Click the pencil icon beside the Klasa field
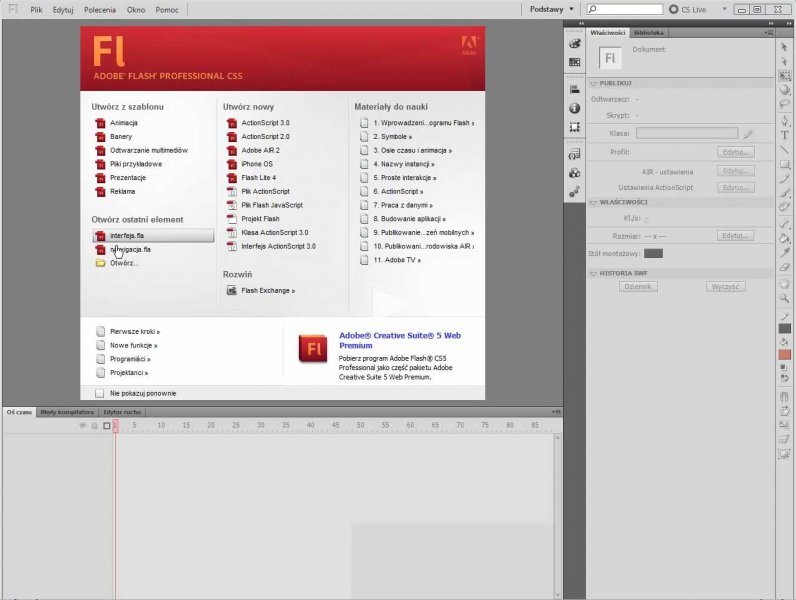The image size is (796, 600). click(x=748, y=132)
